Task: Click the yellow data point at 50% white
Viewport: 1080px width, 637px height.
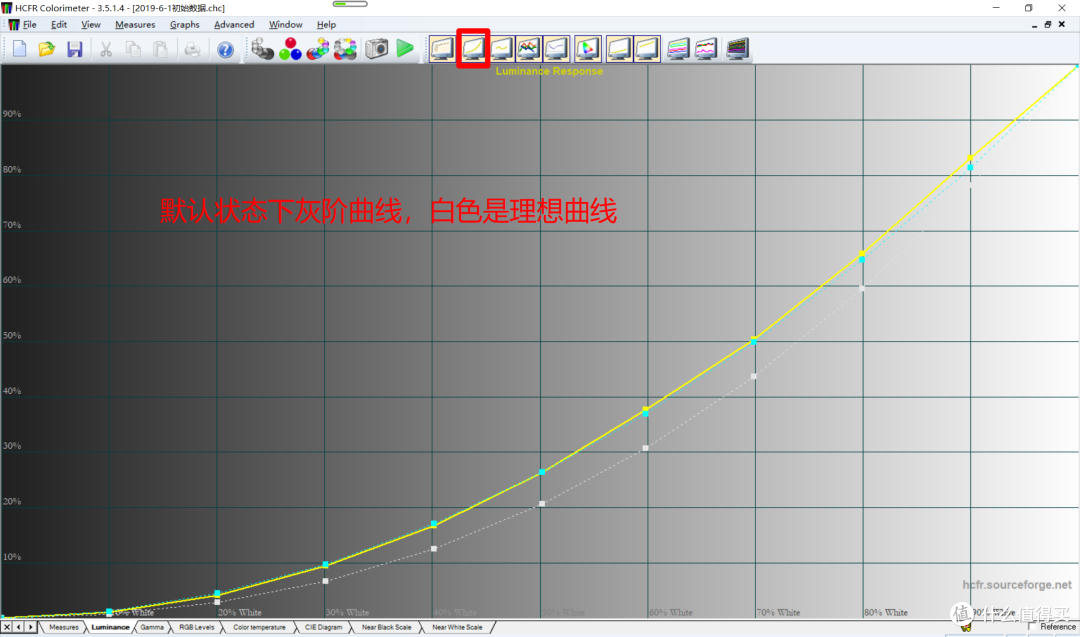Action: [541, 472]
